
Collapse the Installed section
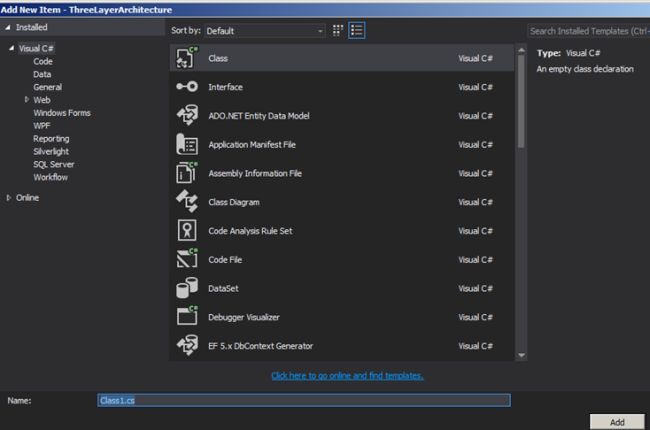coord(7,27)
